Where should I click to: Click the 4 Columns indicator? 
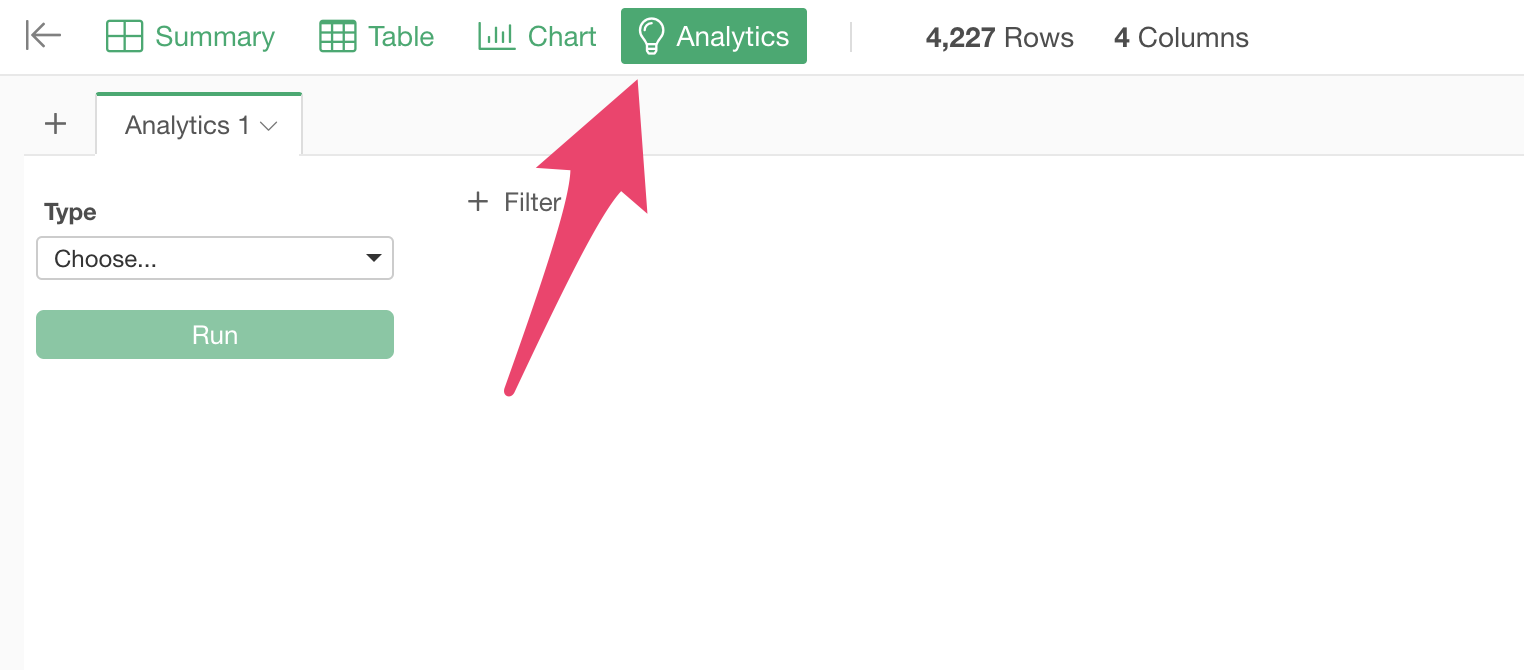pos(1181,38)
